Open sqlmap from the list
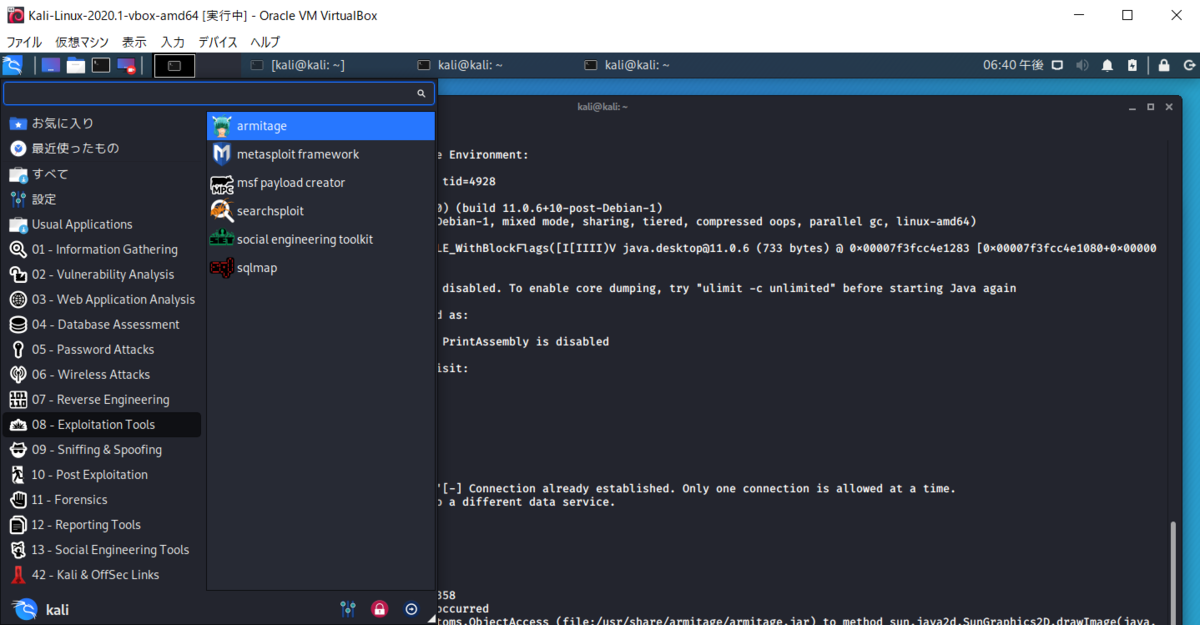The height and width of the screenshot is (625, 1200). click(x=320, y=268)
